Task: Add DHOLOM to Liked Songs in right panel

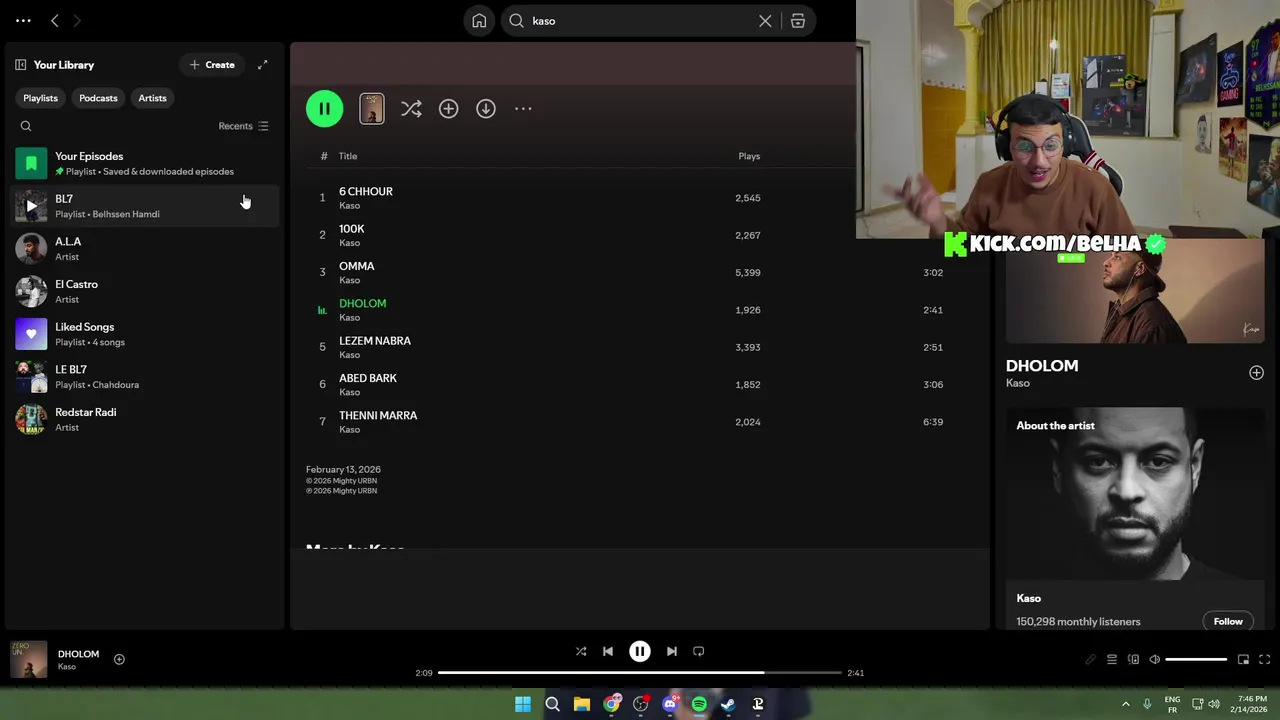Action: (1256, 372)
